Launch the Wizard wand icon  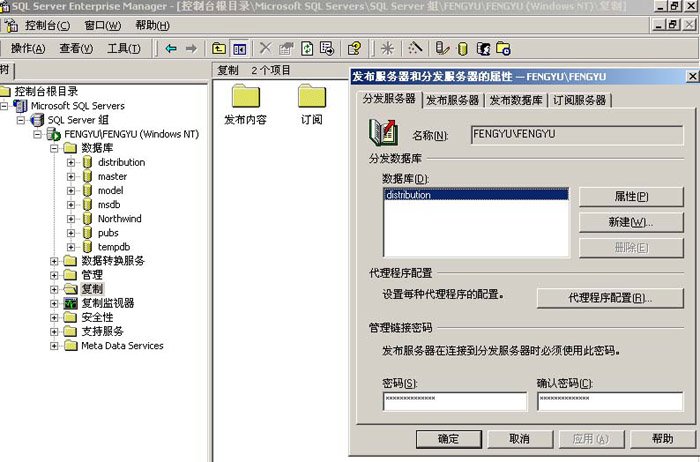[415, 48]
